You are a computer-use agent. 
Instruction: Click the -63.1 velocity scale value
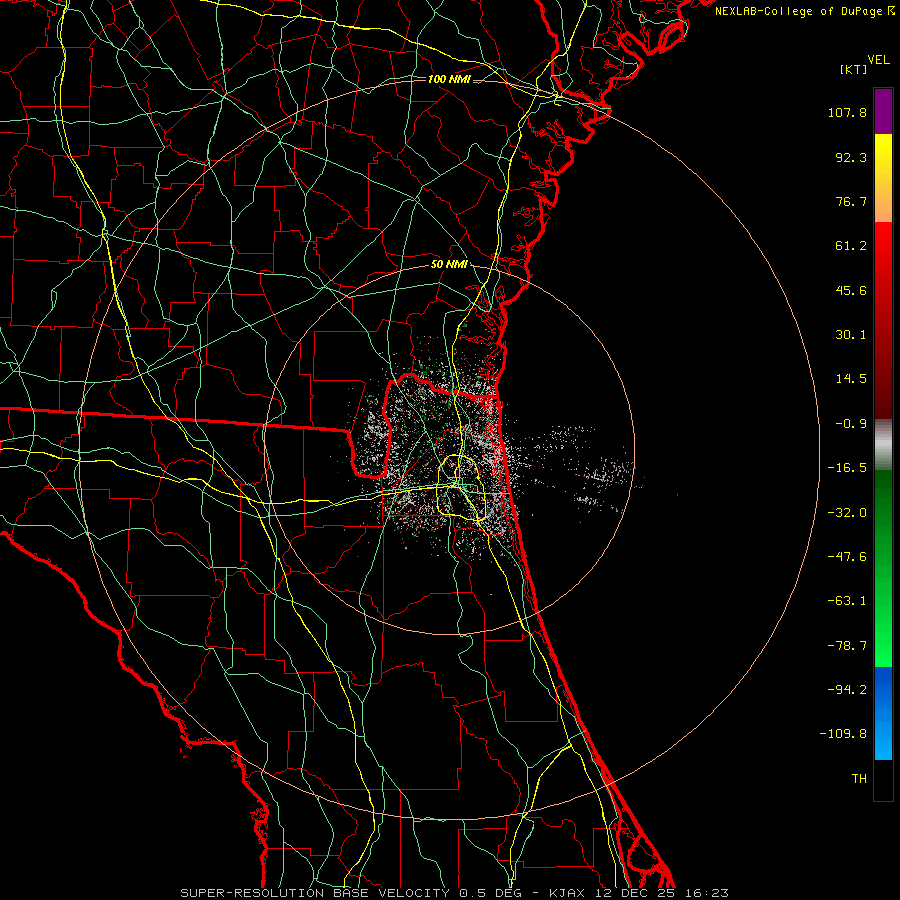pos(847,601)
